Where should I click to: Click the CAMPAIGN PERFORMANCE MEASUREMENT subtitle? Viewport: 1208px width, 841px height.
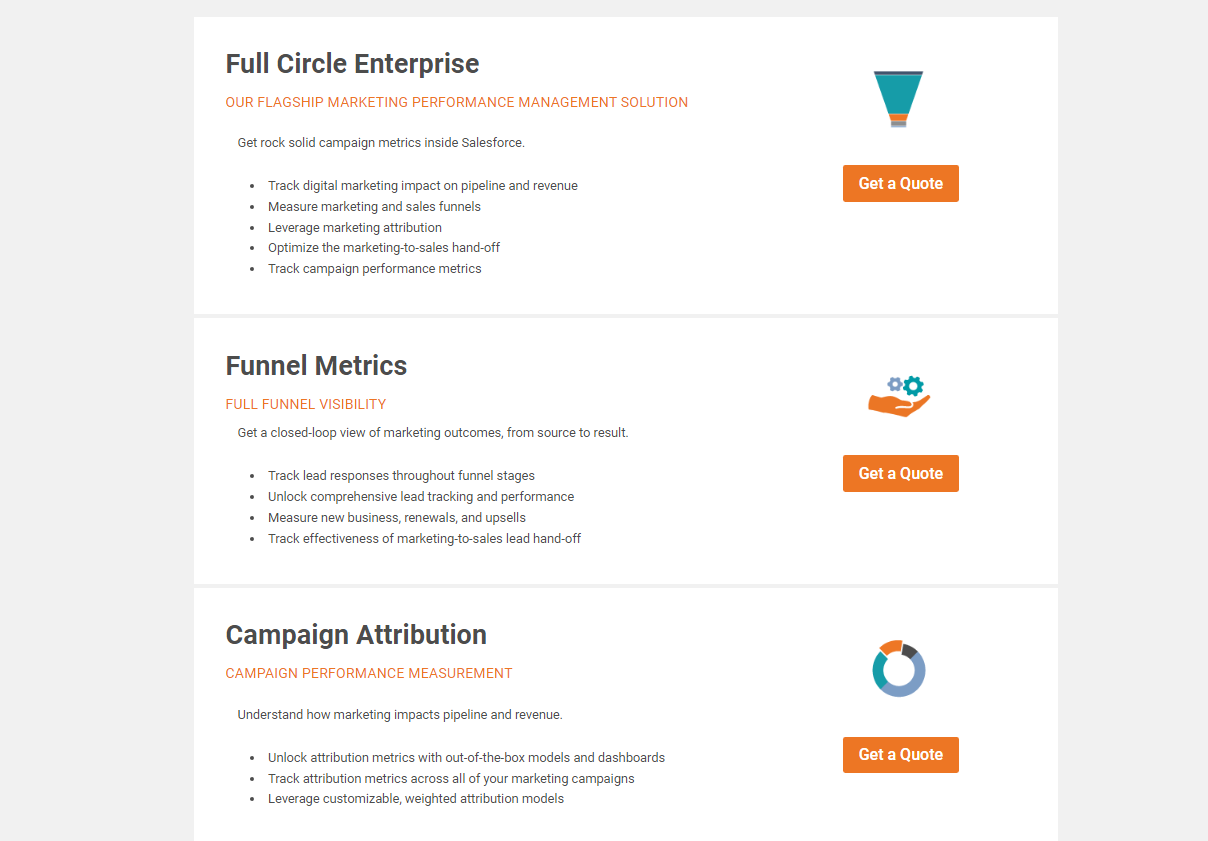point(368,673)
